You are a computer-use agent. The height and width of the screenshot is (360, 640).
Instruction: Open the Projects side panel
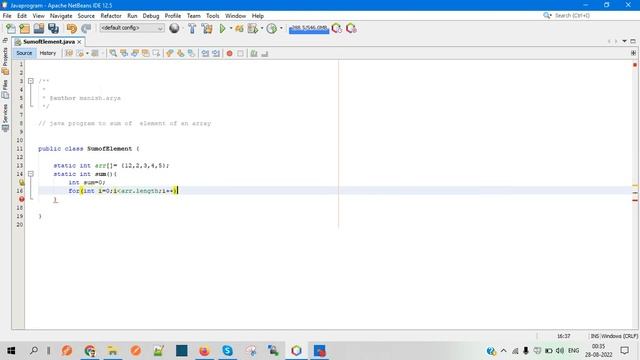(x=5, y=60)
